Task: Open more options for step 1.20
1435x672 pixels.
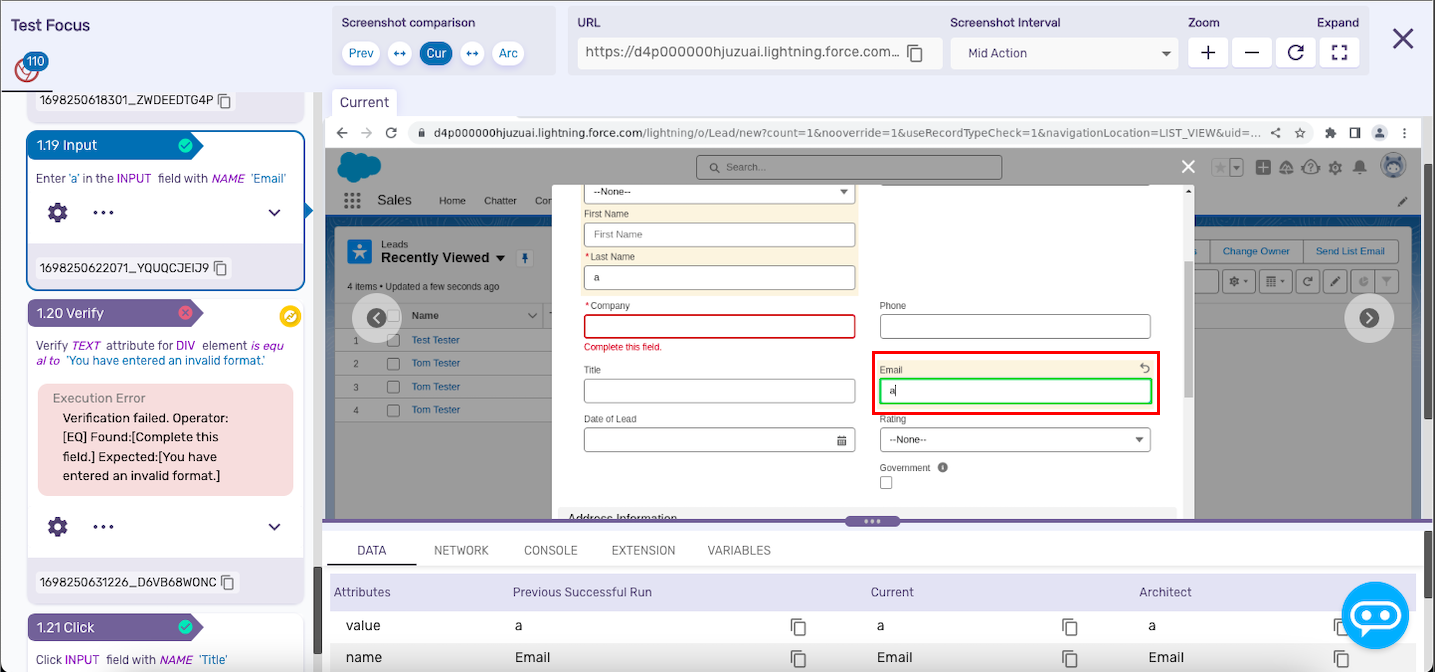Action: pos(104,526)
